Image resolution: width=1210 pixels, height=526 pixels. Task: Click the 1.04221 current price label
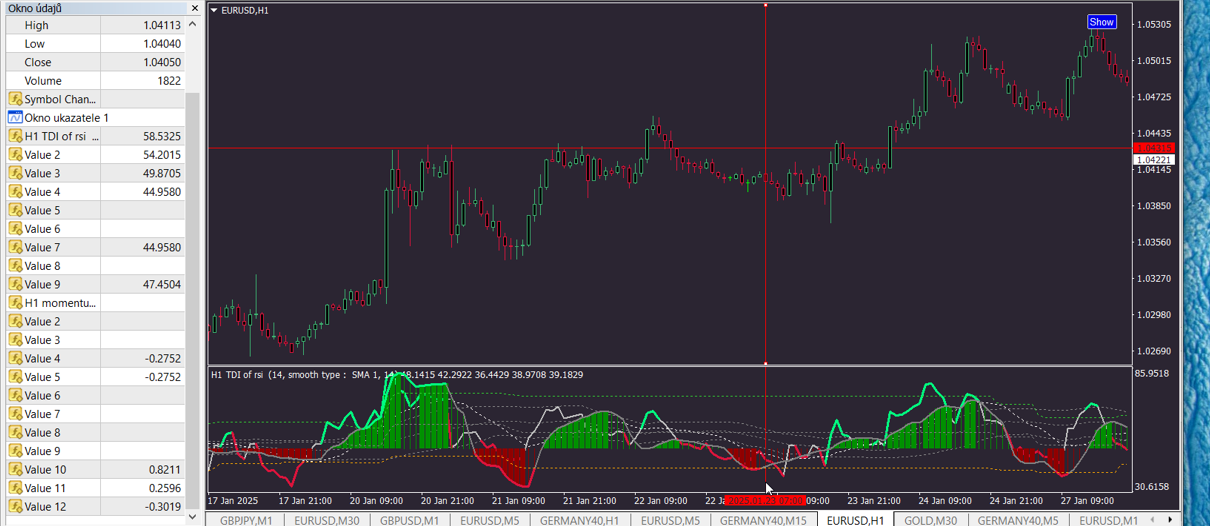[x=1154, y=160]
